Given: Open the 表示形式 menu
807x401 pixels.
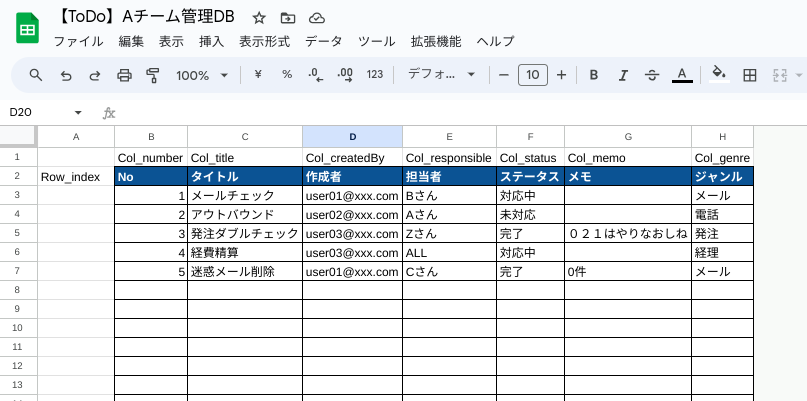Looking at the screenshot, I should [x=265, y=42].
